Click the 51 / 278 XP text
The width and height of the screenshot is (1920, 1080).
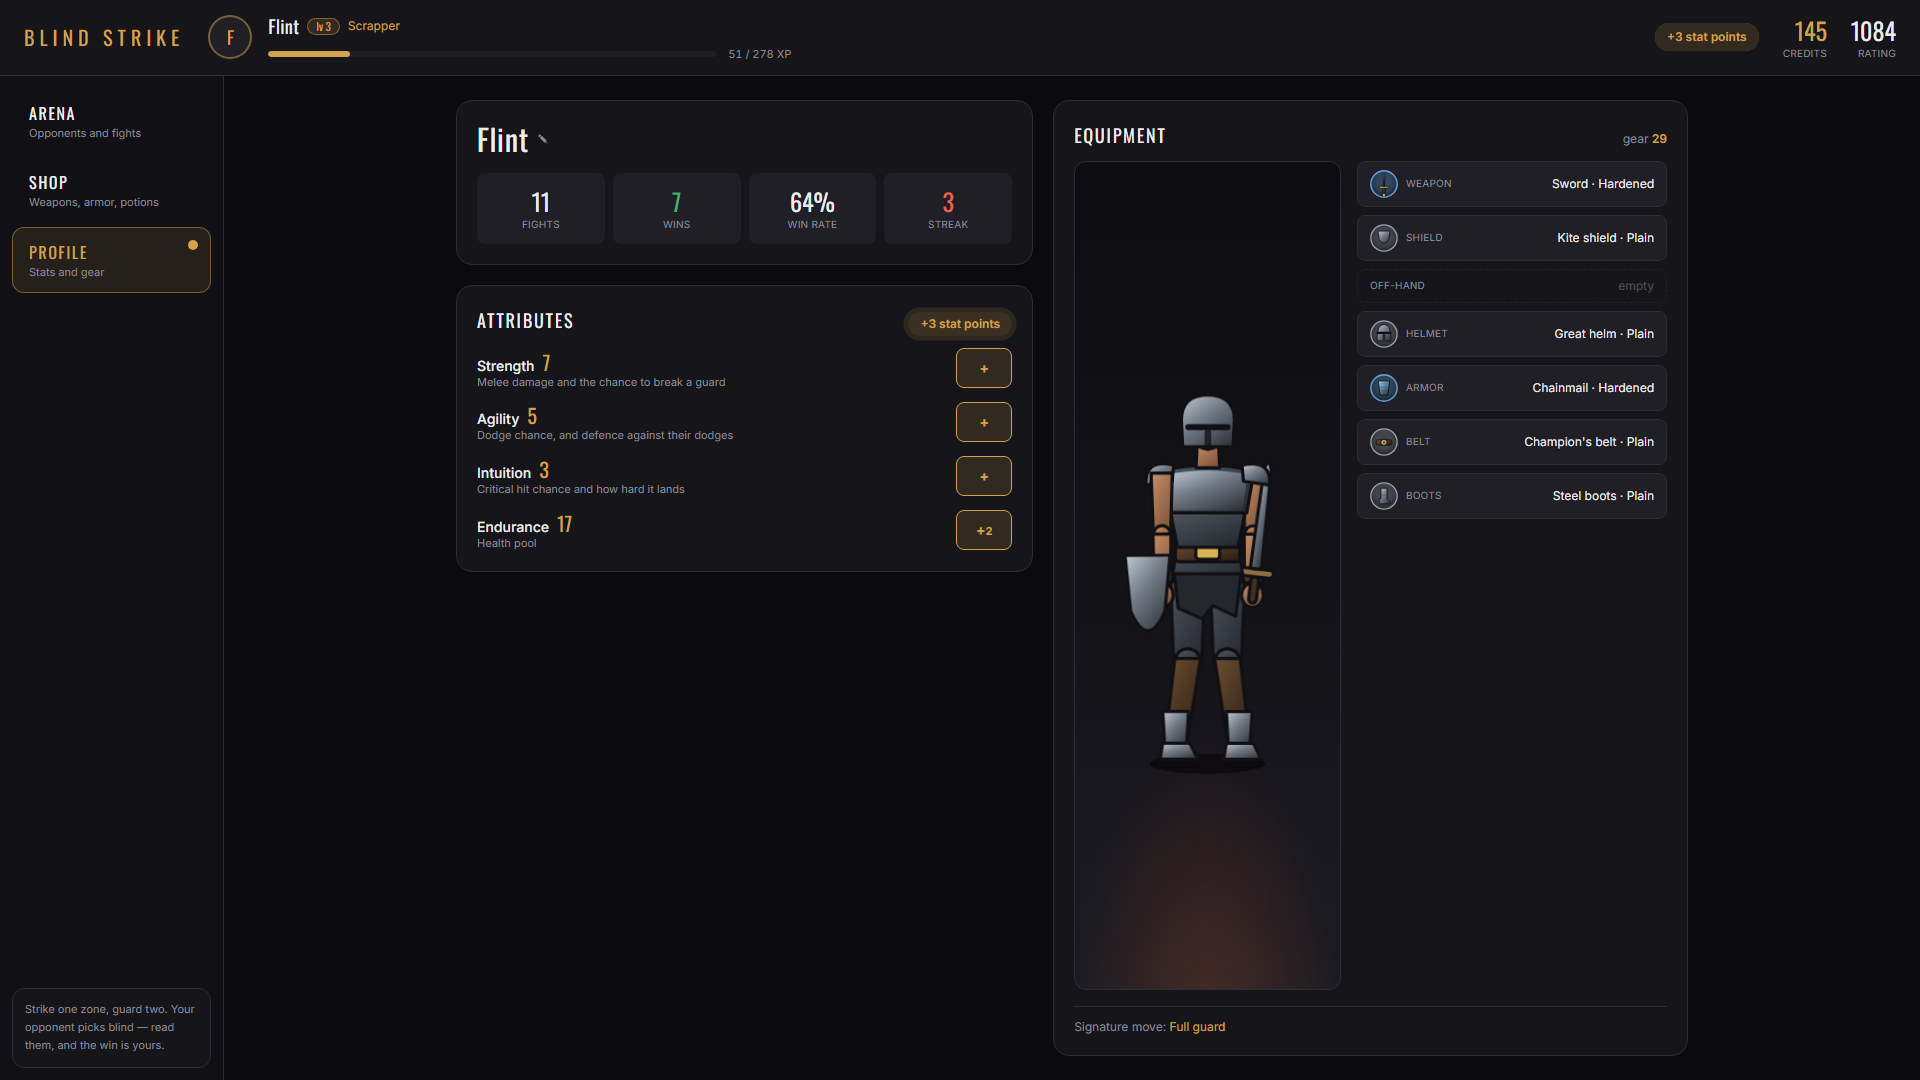760,54
